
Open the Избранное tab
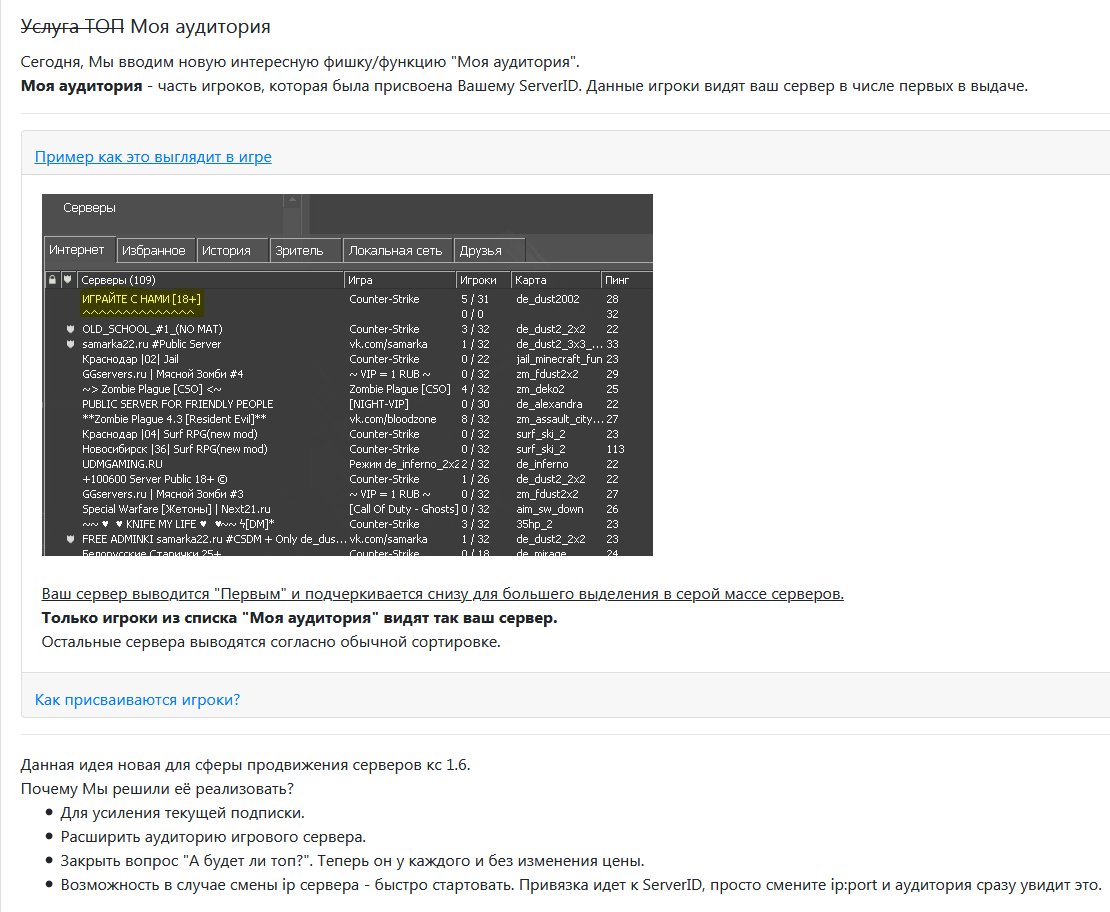155,251
